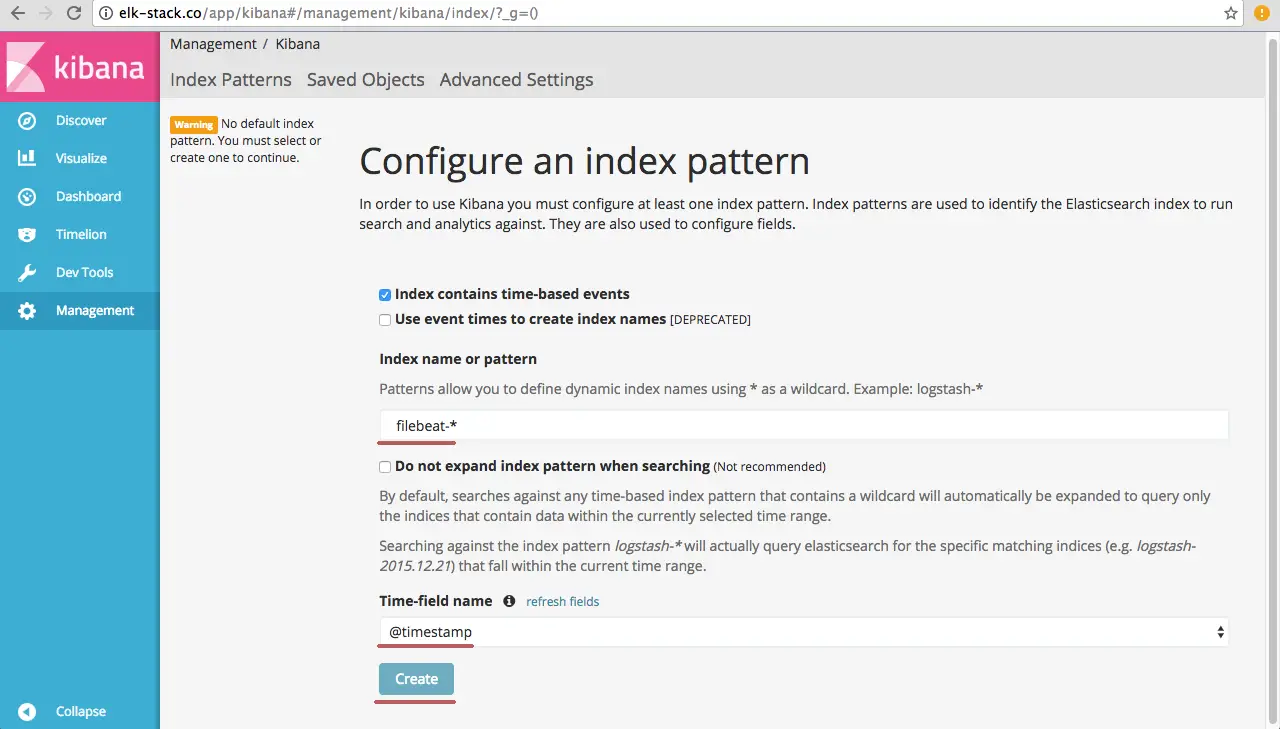The image size is (1280, 729).
Task: Switch to Advanced Settings tab
Action: (x=516, y=80)
